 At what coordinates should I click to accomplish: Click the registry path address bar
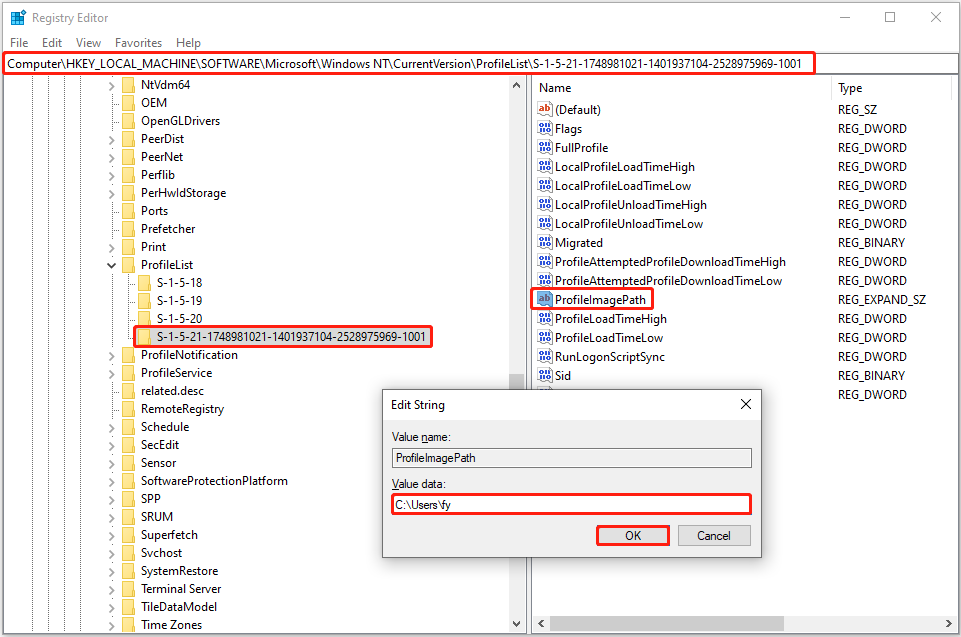point(480,64)
